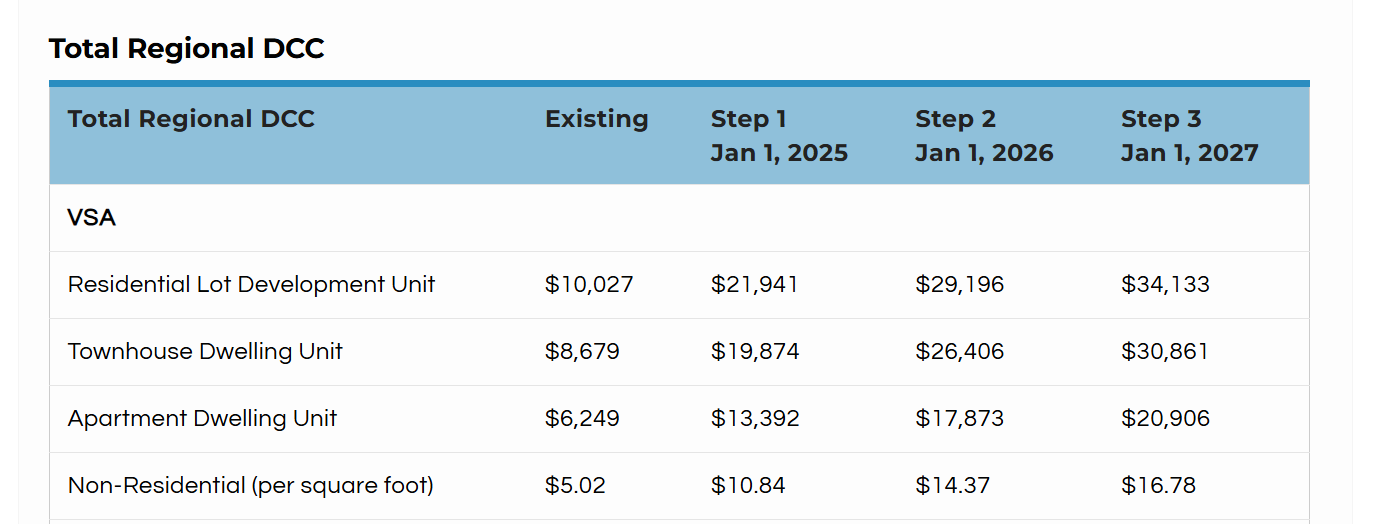Screen dimensions: 1373x524
Task: Click the $14.37 non-residential Step 2 rate
Action: click(952, 486)
